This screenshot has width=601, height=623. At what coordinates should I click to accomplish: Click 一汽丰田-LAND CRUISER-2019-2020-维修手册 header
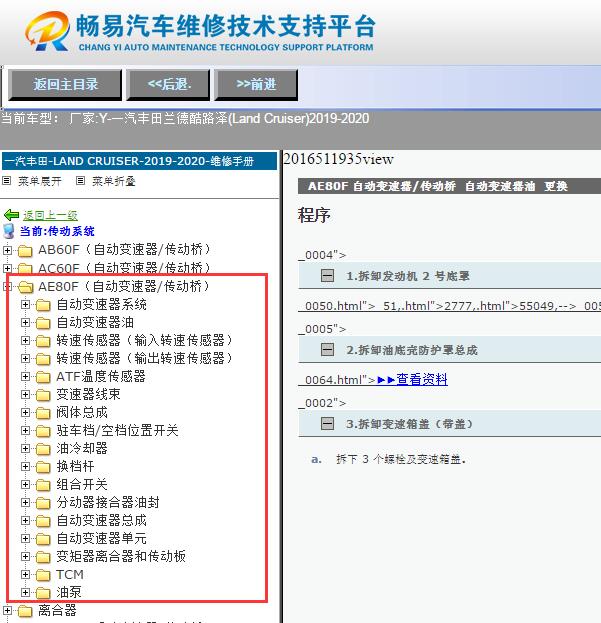139,161
